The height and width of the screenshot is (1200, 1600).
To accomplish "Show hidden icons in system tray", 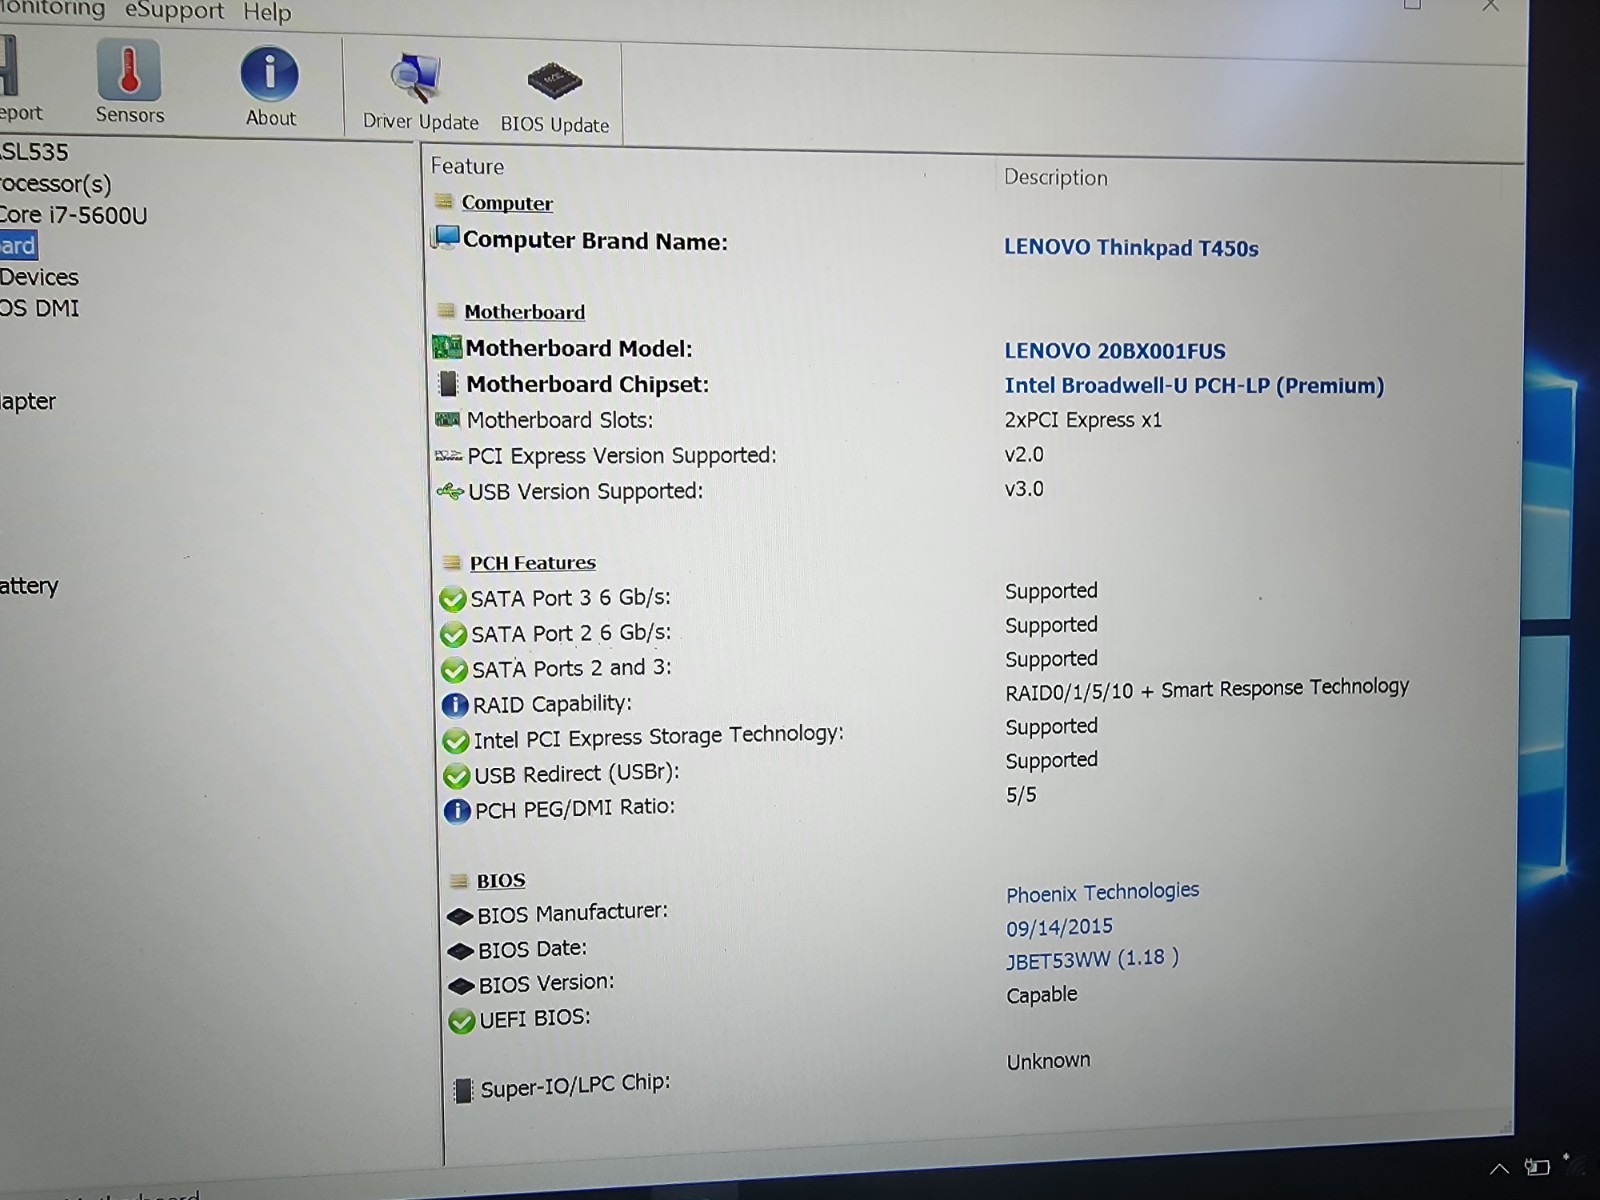I will tap(1499, 1168).
